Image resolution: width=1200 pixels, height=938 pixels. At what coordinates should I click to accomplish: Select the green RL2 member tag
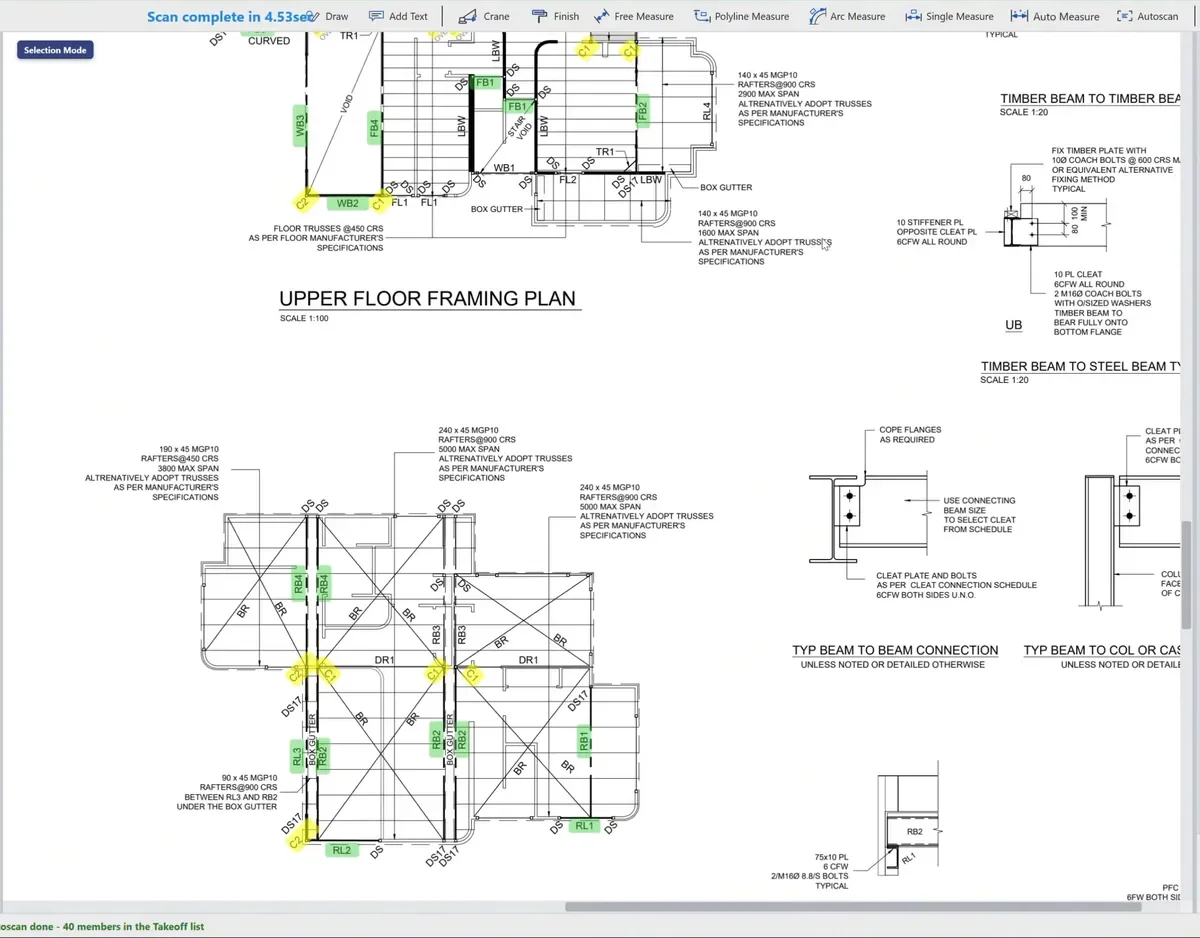(x=342, y=850)
